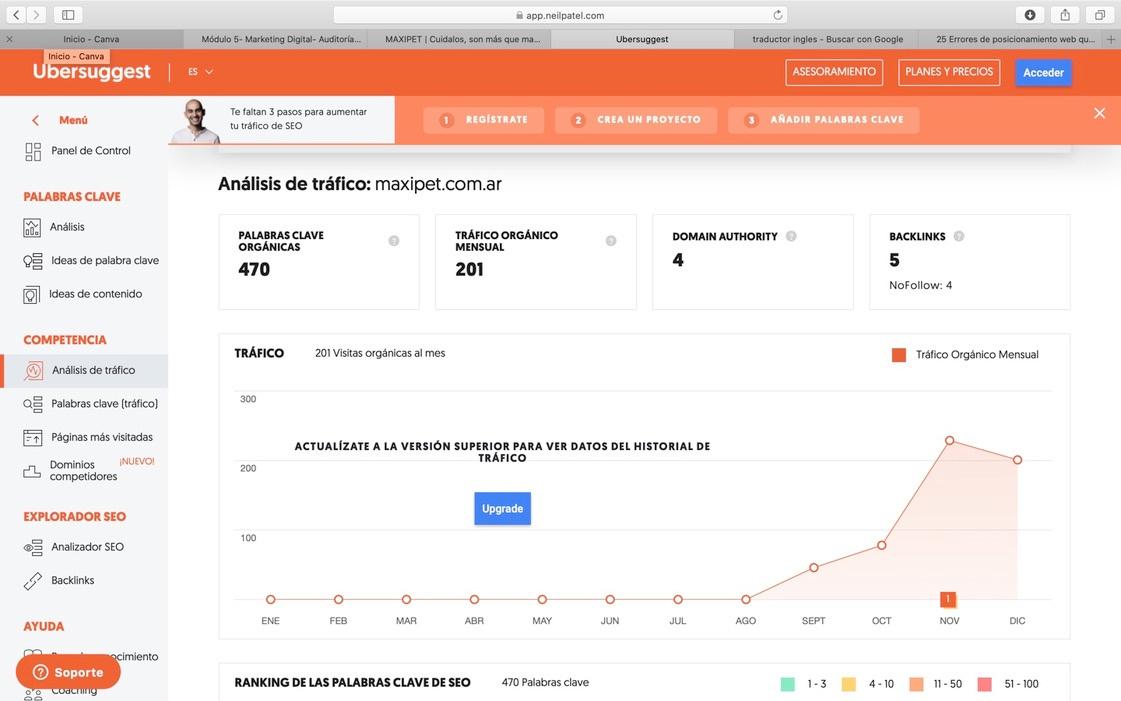
Task: Click the ASESORAMIENTO button
Action: (834, 72)
